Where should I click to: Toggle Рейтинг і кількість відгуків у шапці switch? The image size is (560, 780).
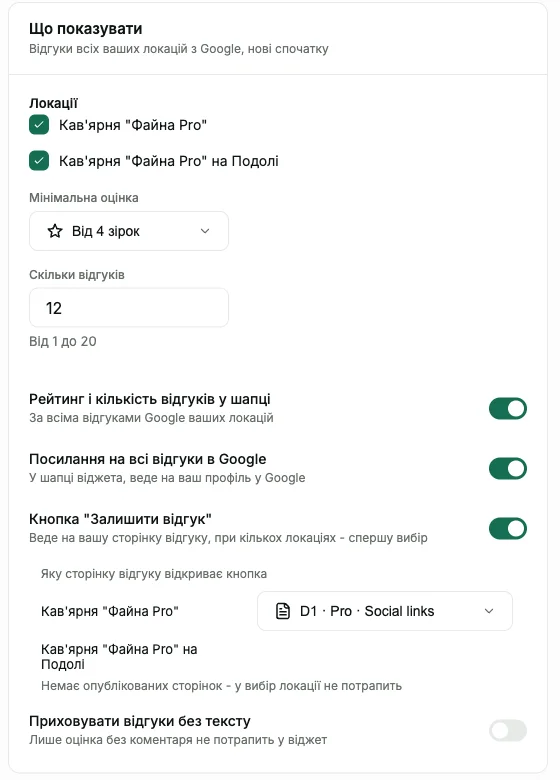point(508,408)
